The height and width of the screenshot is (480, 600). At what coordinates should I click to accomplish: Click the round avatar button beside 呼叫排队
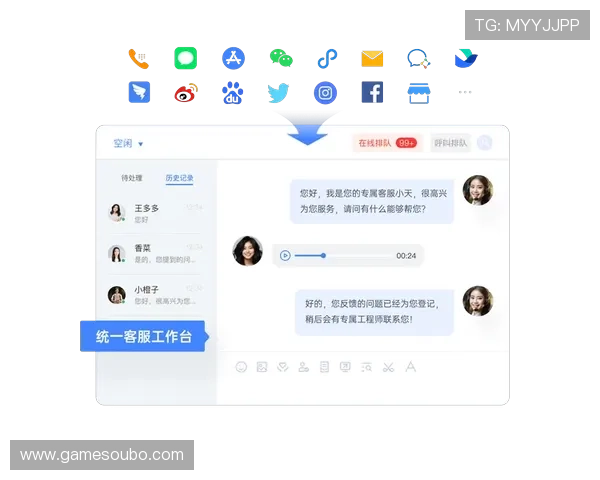click(484, 143)
